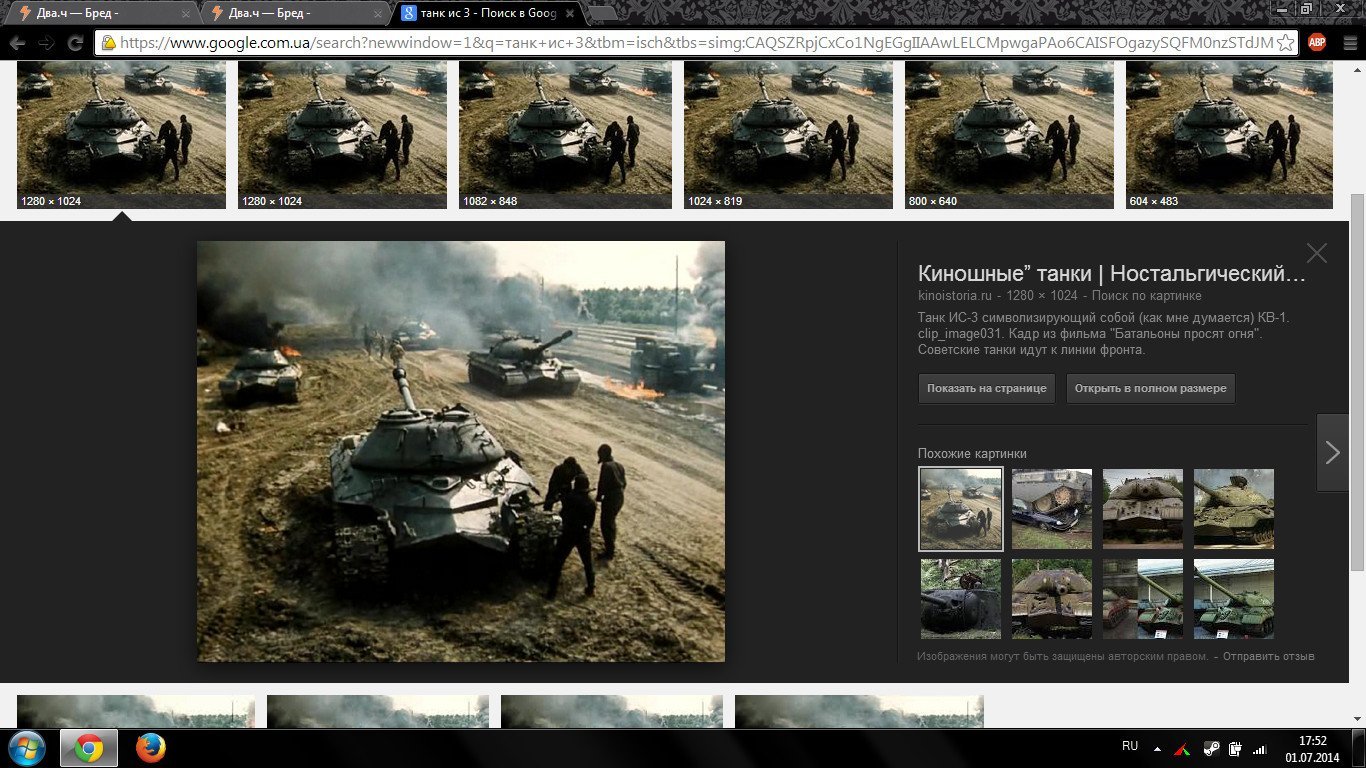Select similar image of tank crushing car
The image size is (1366, 768).
(1052, 508)
